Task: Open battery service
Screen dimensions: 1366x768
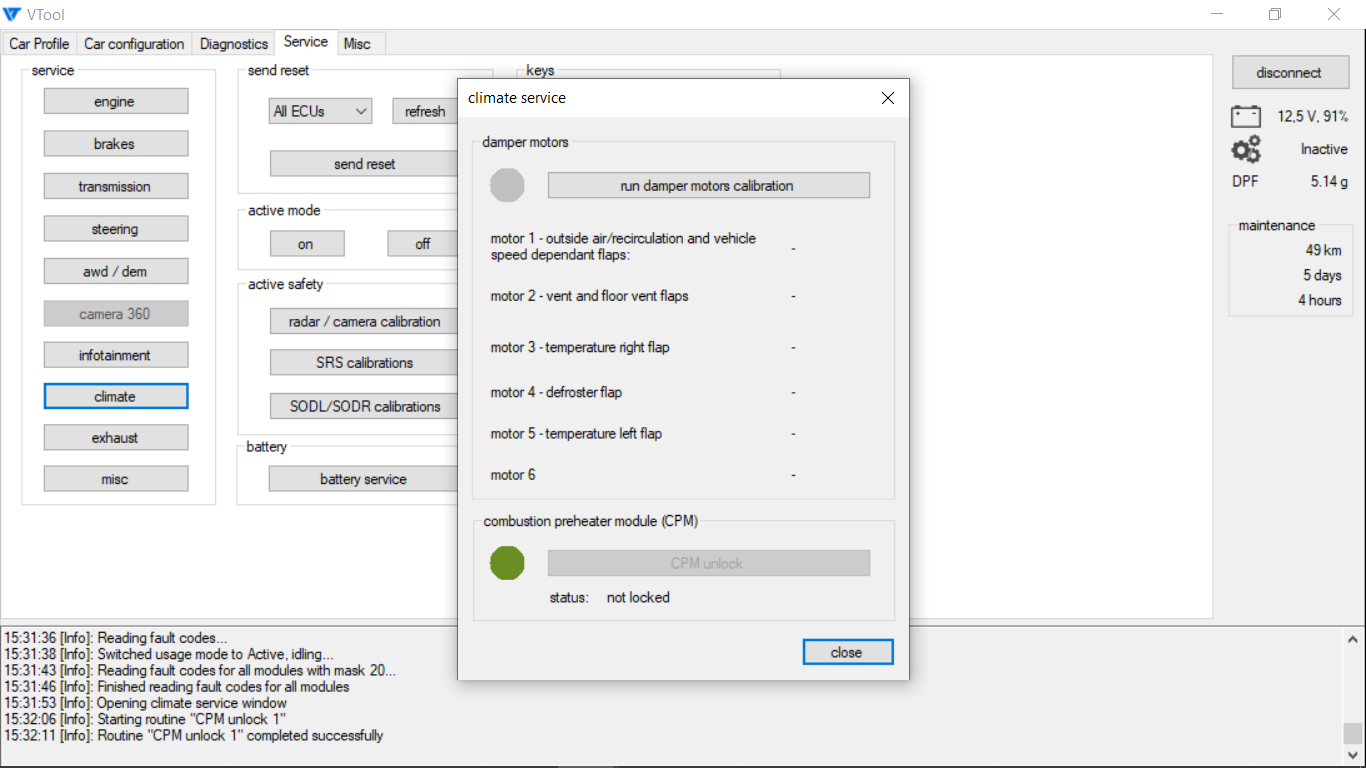Action: tap(362, 479)
